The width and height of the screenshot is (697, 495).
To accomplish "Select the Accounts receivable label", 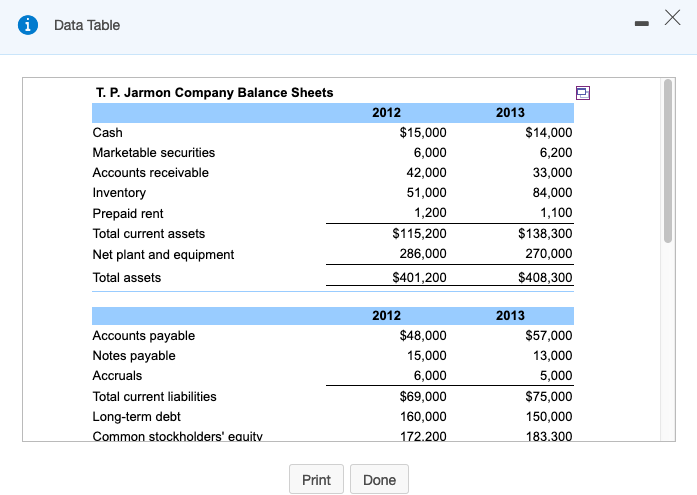I will (x=151, y=172).
